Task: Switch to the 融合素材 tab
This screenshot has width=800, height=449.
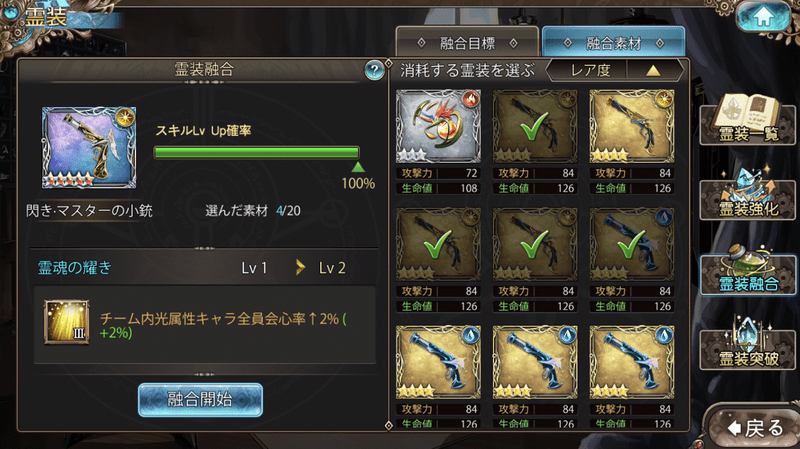Action: point(613,43)
